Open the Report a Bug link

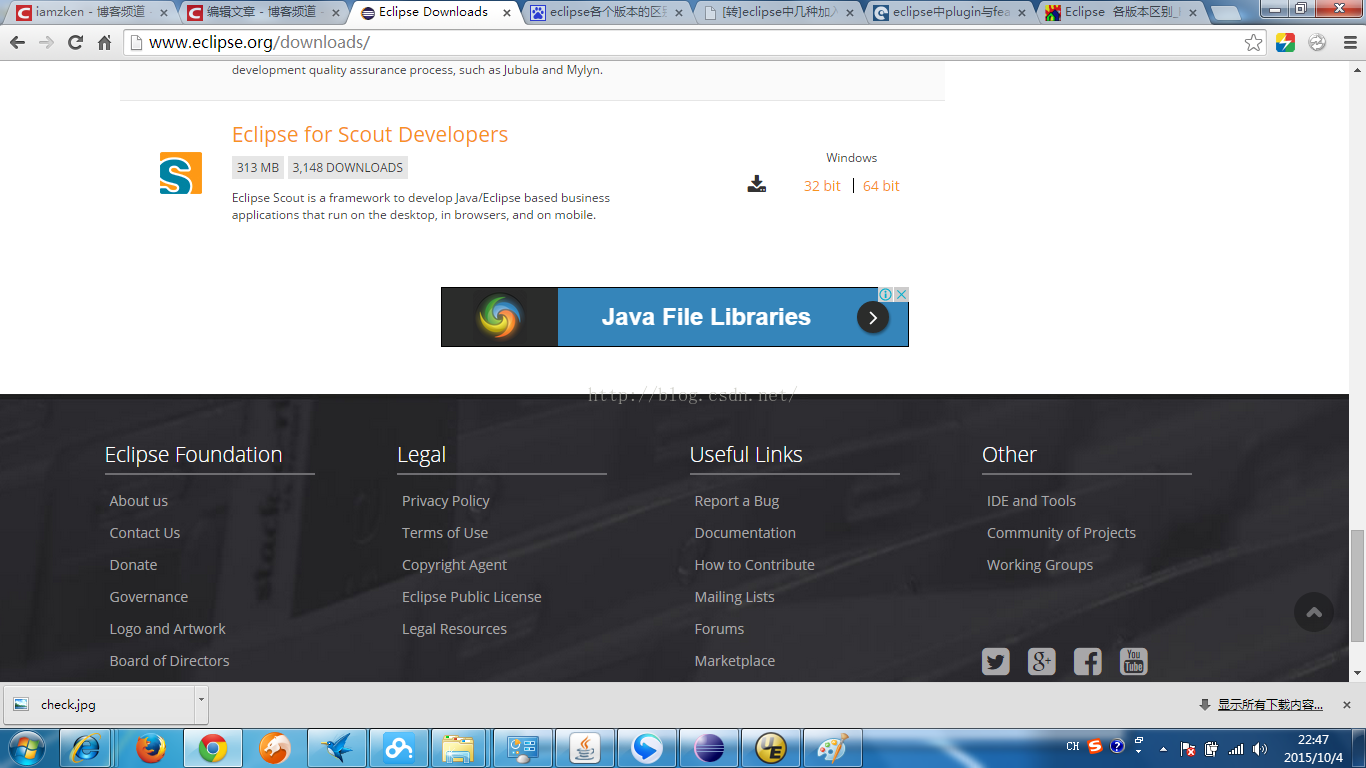737,501
